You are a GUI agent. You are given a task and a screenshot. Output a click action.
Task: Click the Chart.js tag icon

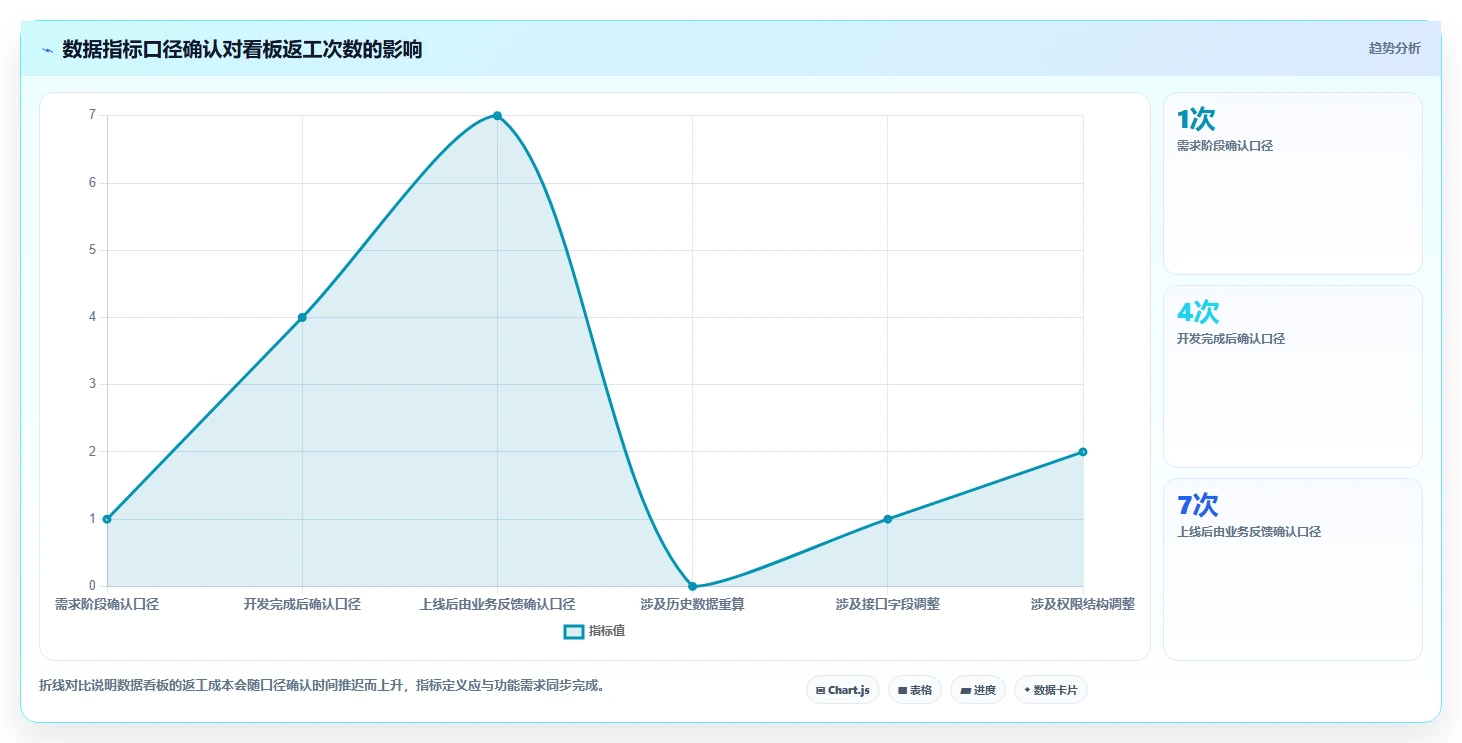click(820, 690)
